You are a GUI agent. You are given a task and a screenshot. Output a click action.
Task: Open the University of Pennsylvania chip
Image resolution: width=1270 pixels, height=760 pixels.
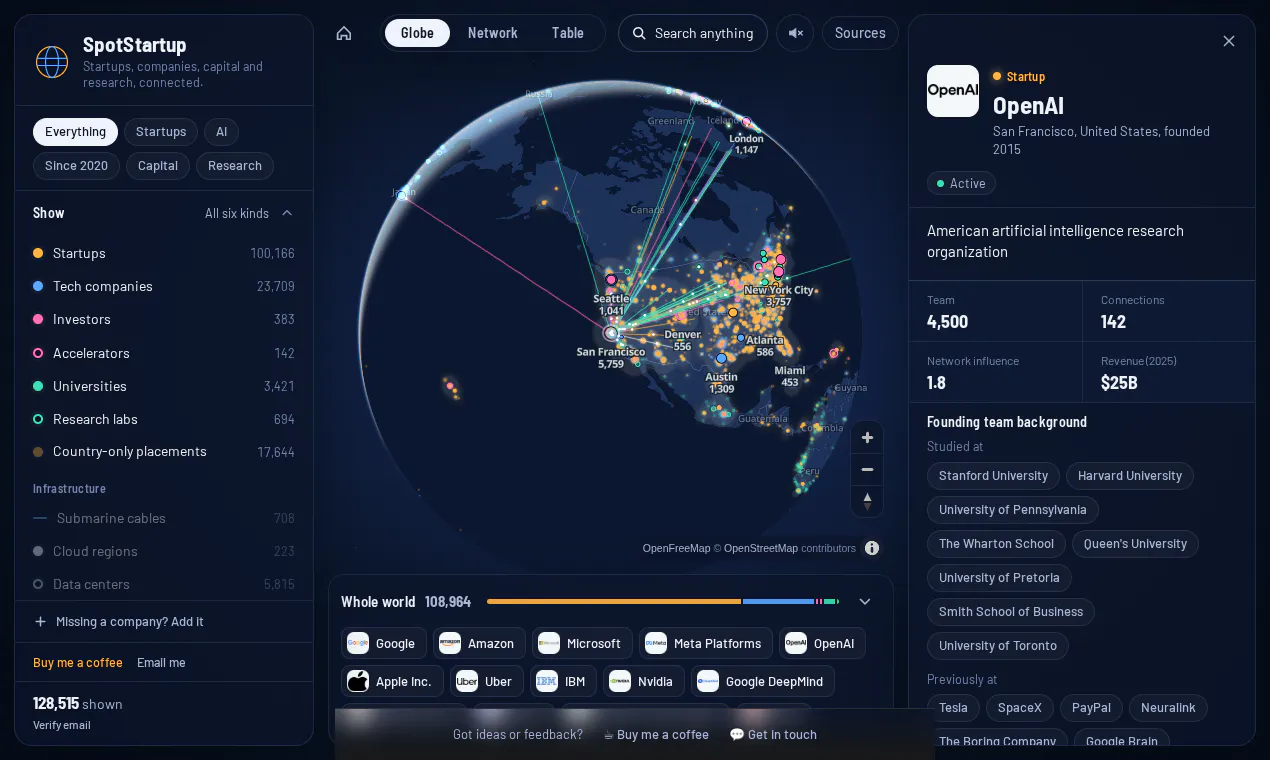1013,510
